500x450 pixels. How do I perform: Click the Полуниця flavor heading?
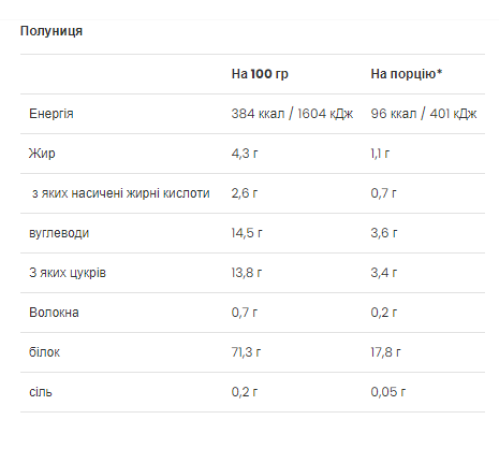click(x=51, y=31)
